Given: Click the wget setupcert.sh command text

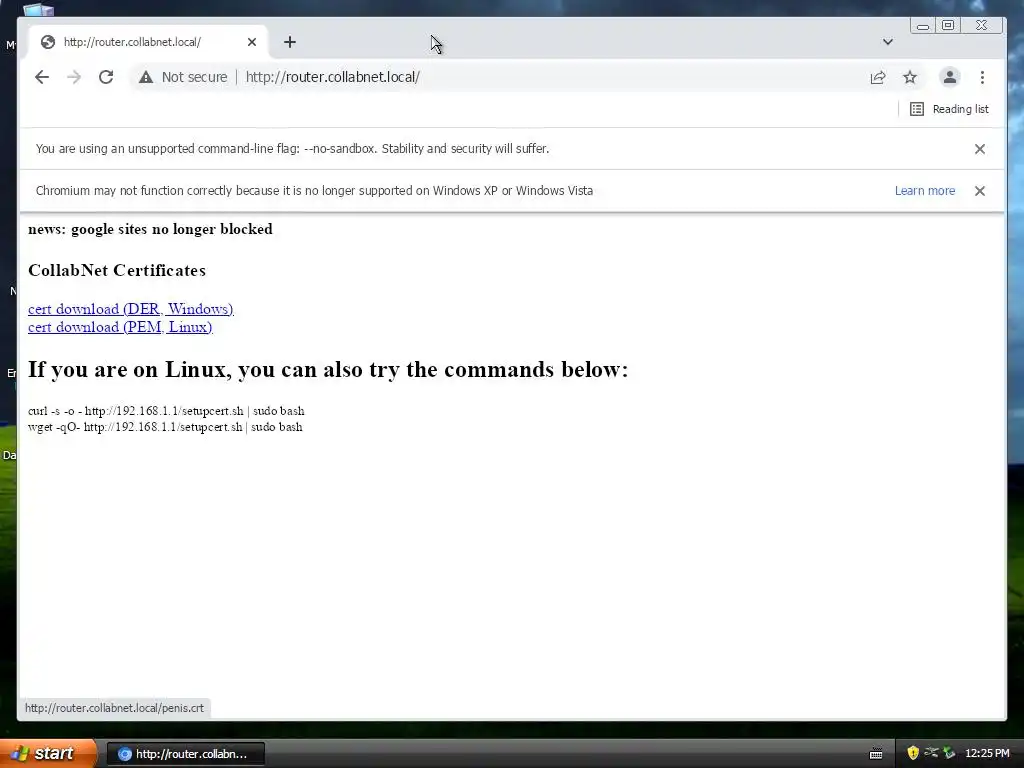Looking at the screenshot, I should click(165, 427).
